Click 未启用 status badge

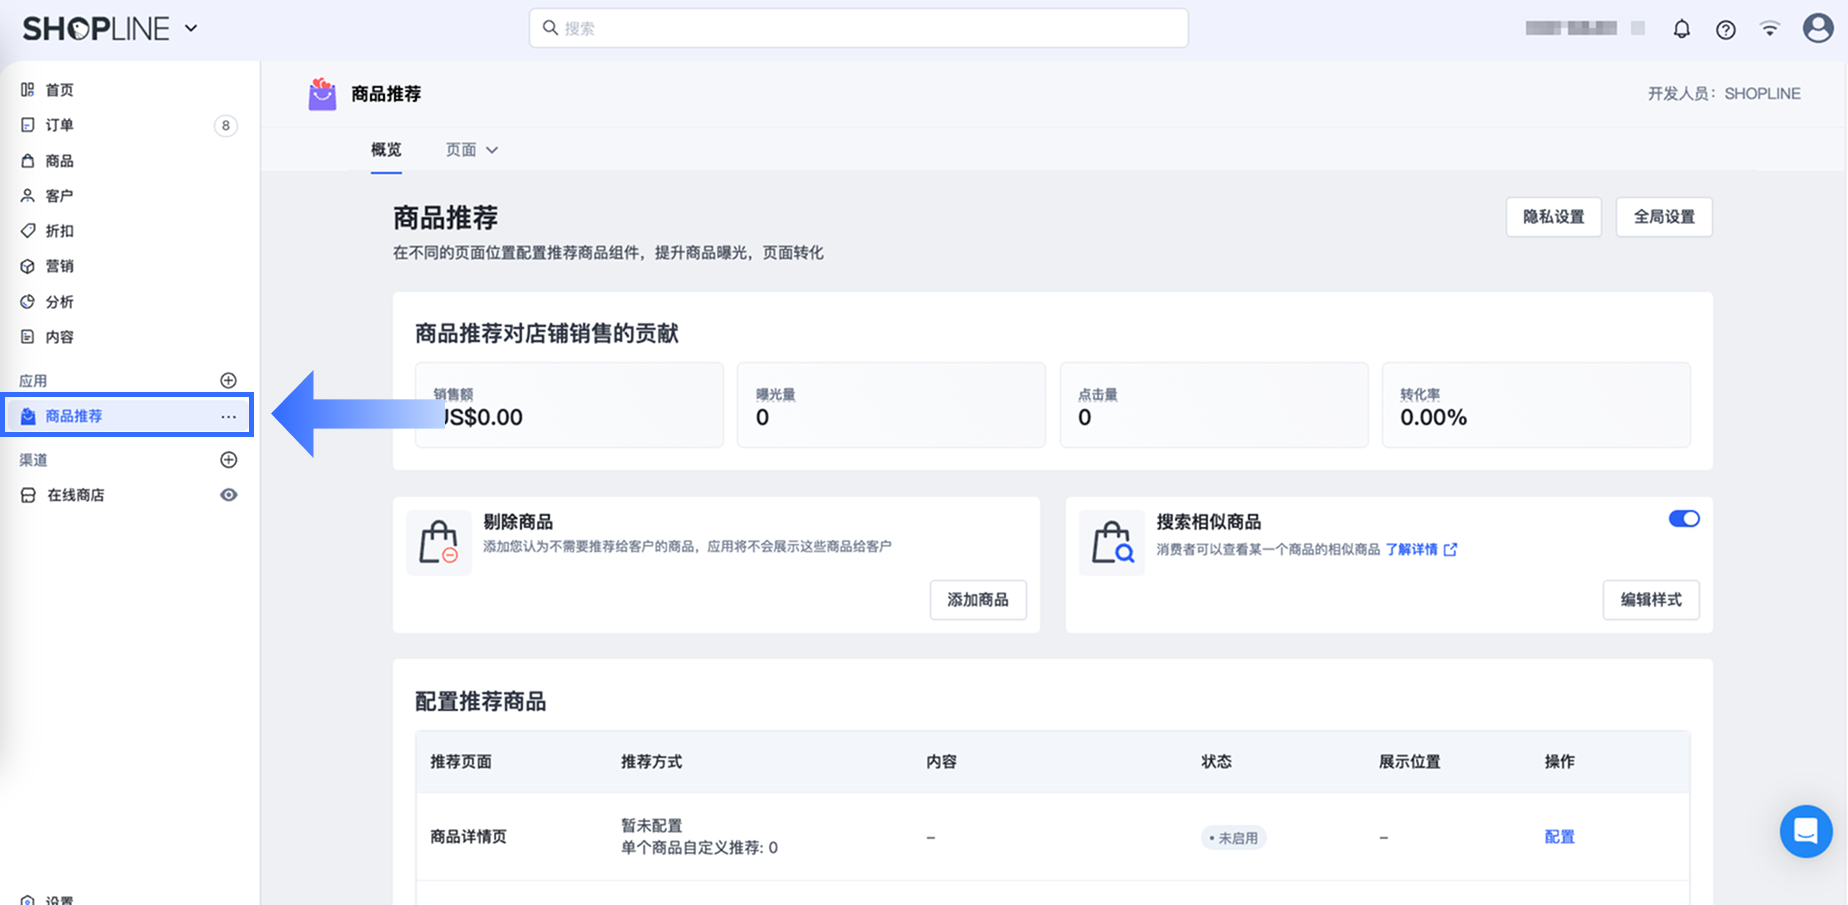(x=1234, y=838)
